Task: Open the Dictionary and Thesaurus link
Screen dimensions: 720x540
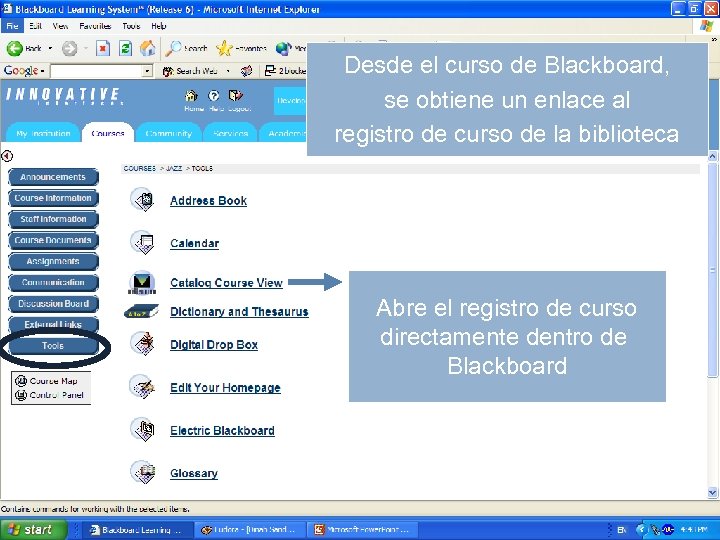Action: [239, 312]
